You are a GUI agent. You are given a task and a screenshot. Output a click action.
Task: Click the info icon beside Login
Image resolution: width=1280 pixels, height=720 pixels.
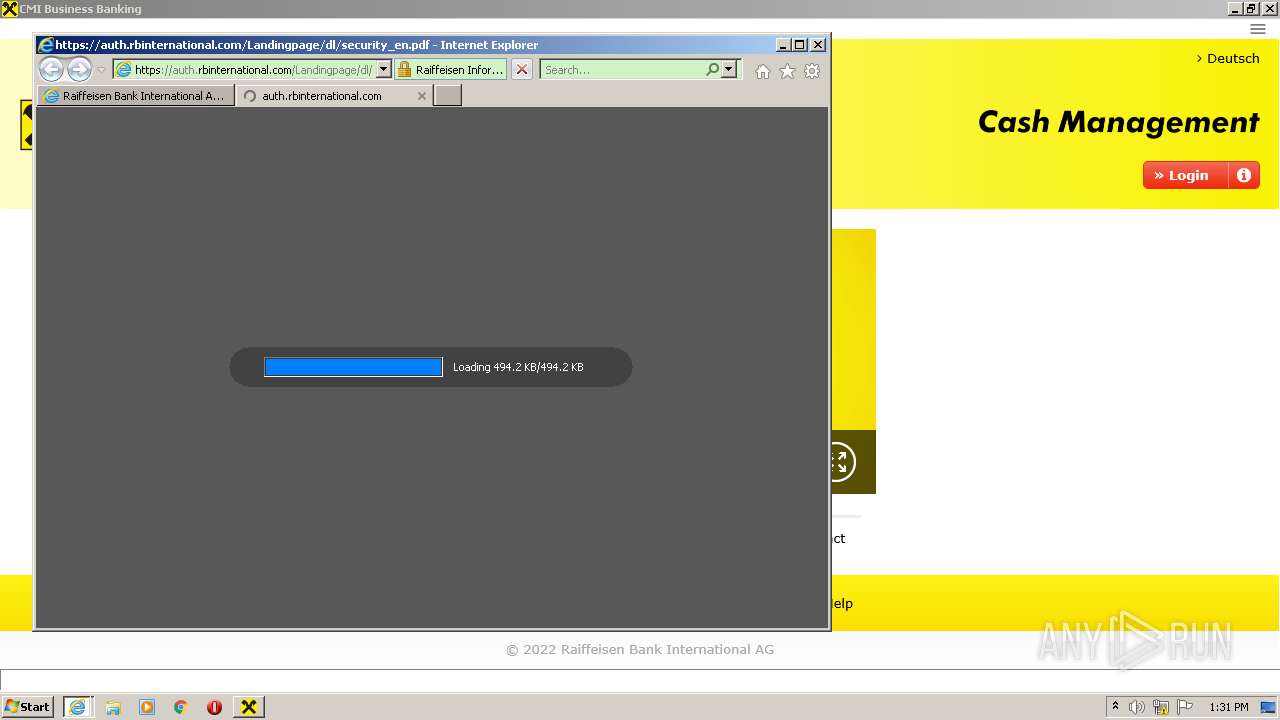coord(1244,175)
